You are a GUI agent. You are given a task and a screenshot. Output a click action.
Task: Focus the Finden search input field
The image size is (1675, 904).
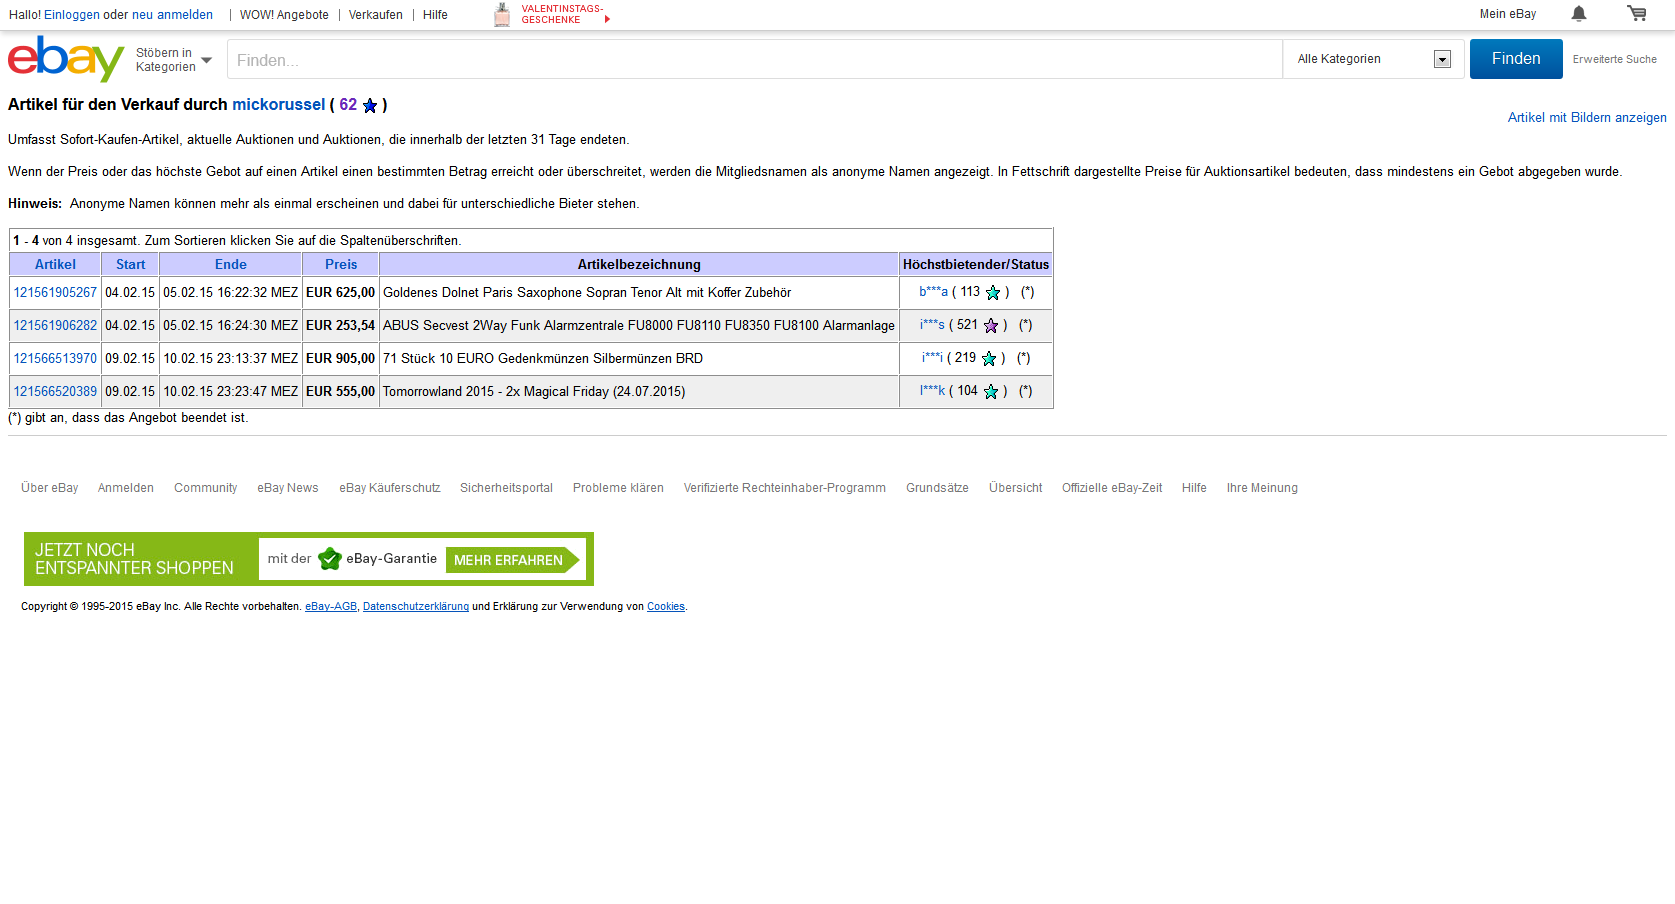(x=755, y=59)
